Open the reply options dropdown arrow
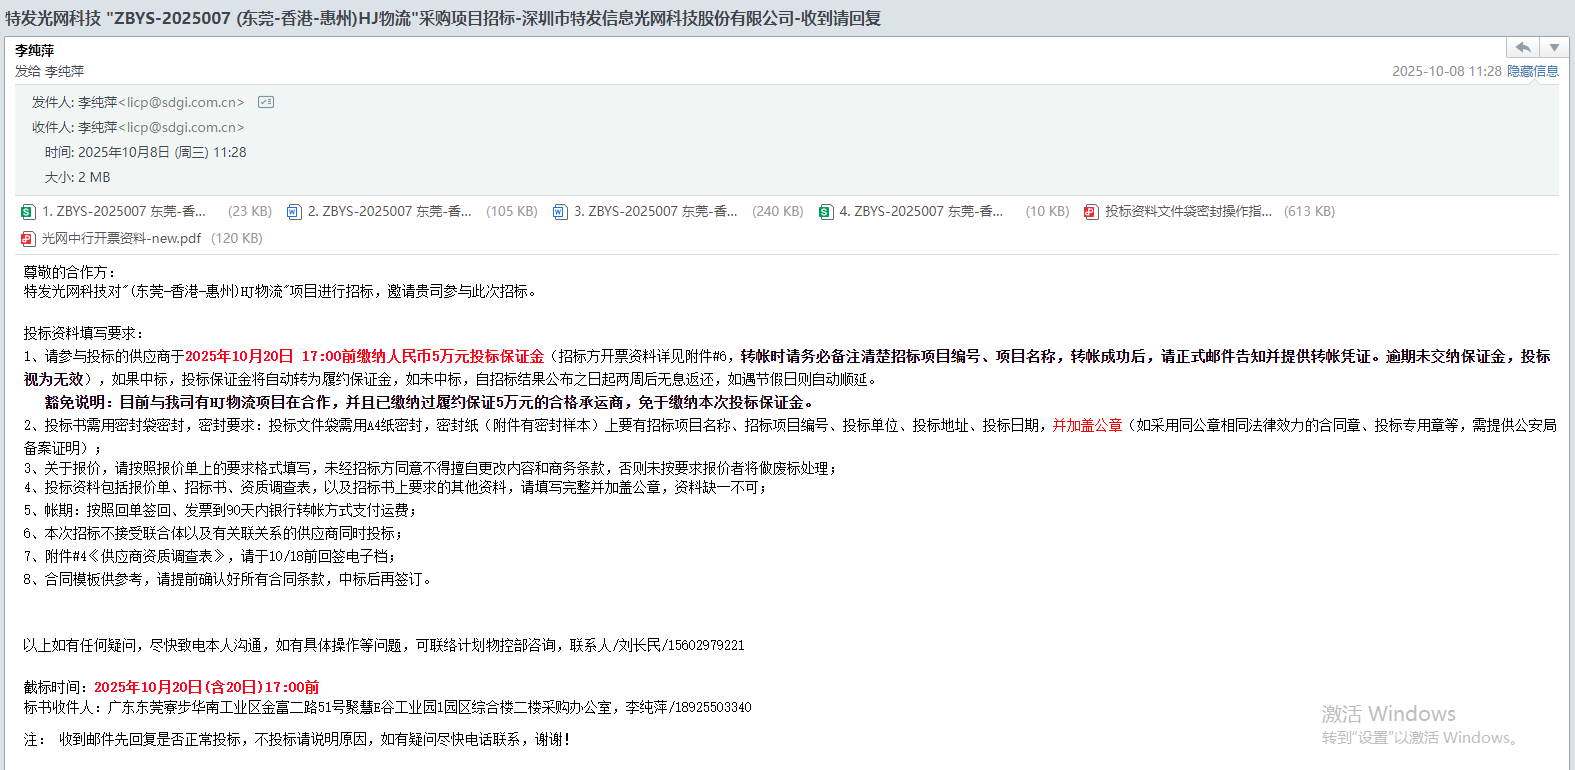The image size is (1575, 770). pyautogui.click(x=1553, y=48)
